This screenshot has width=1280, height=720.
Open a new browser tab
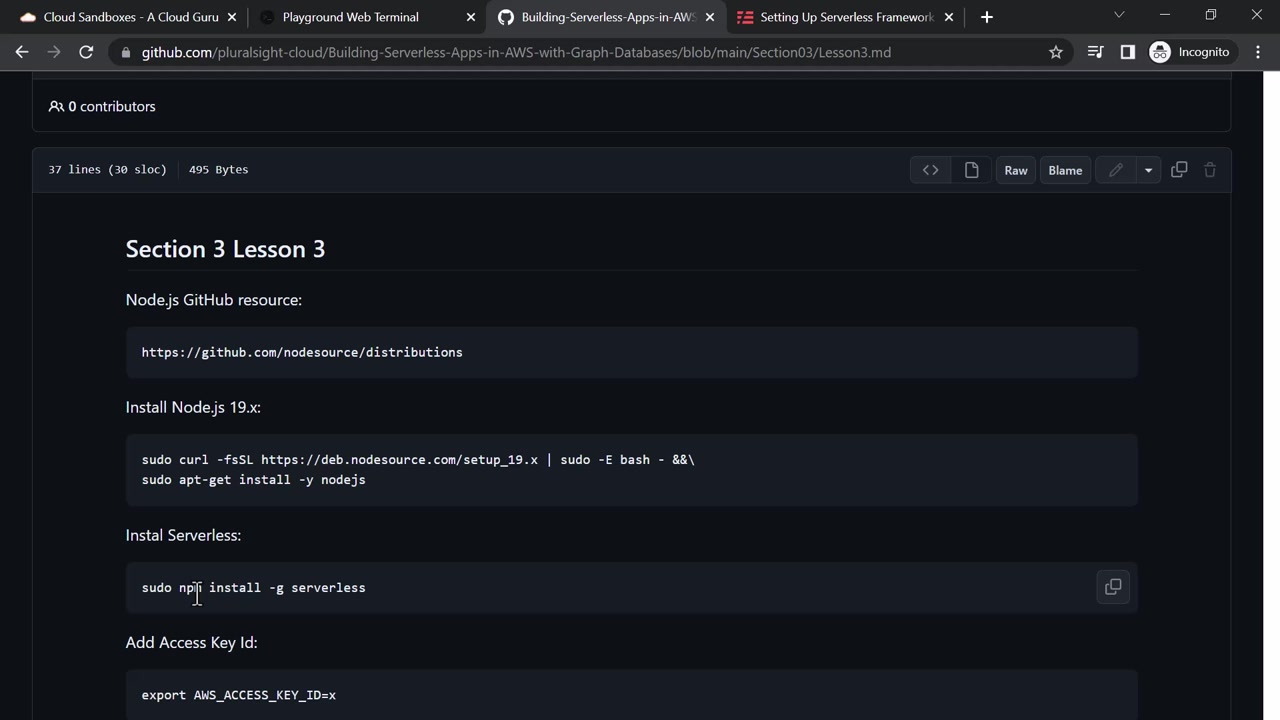point(987,17)
